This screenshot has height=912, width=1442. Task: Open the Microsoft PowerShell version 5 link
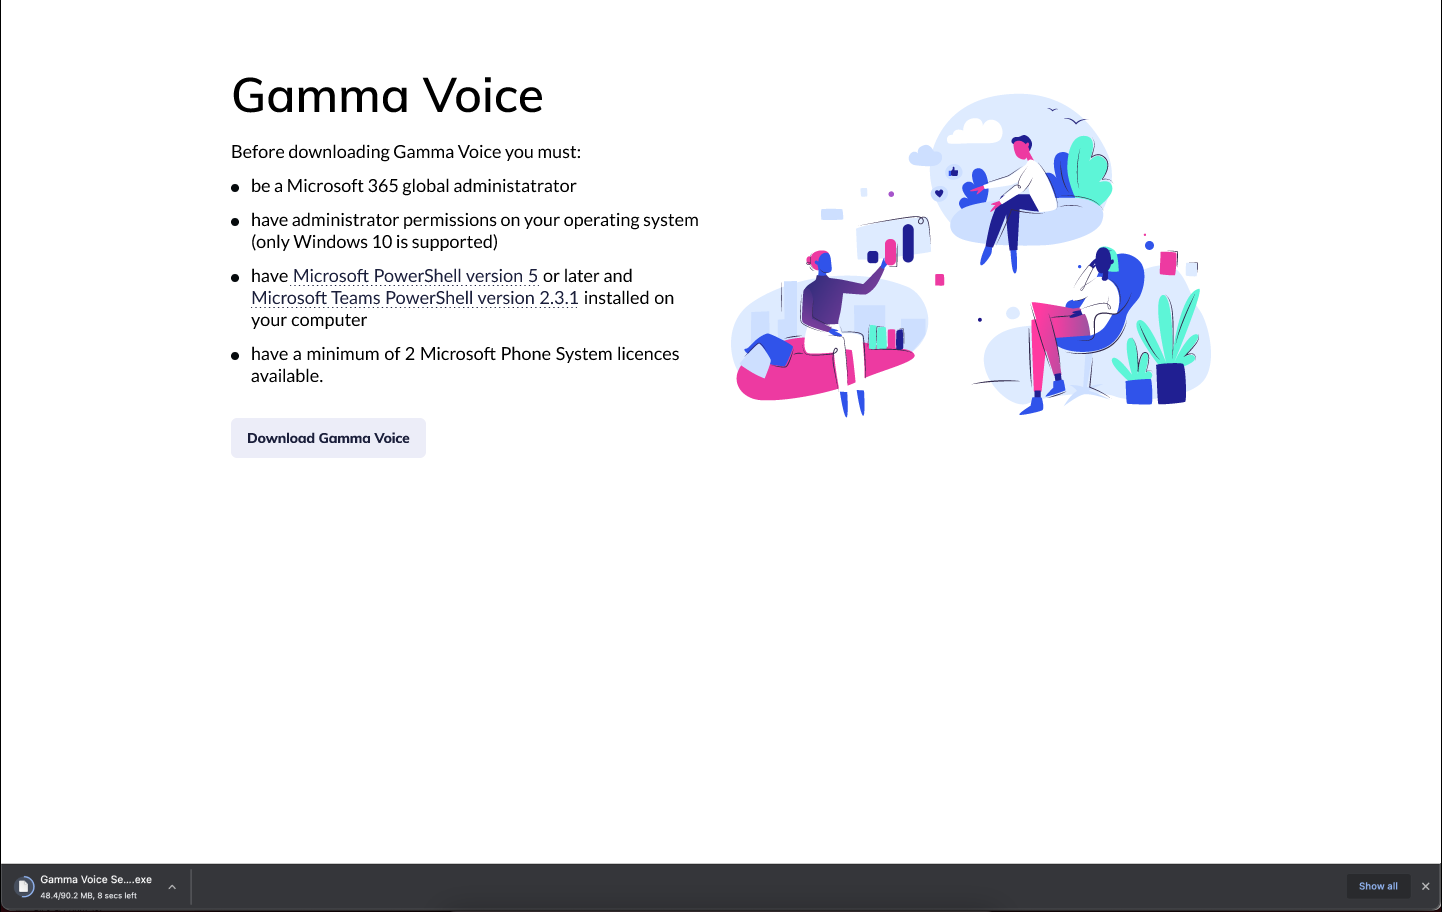click(x=415, y=276)
